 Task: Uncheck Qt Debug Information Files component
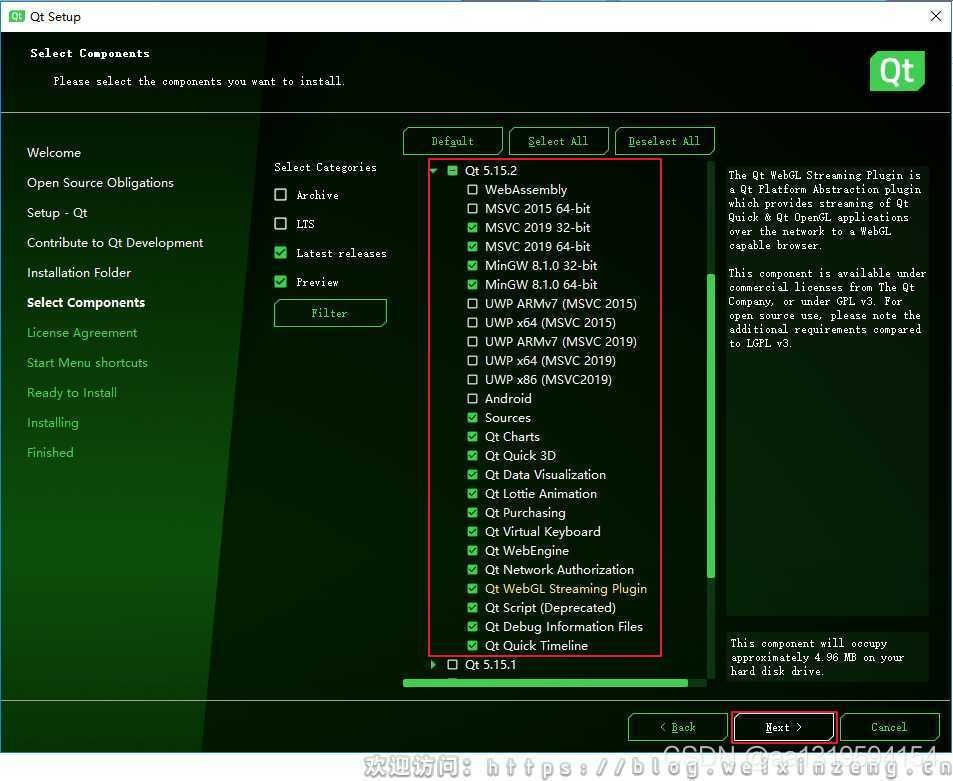[x=472, y=627]
